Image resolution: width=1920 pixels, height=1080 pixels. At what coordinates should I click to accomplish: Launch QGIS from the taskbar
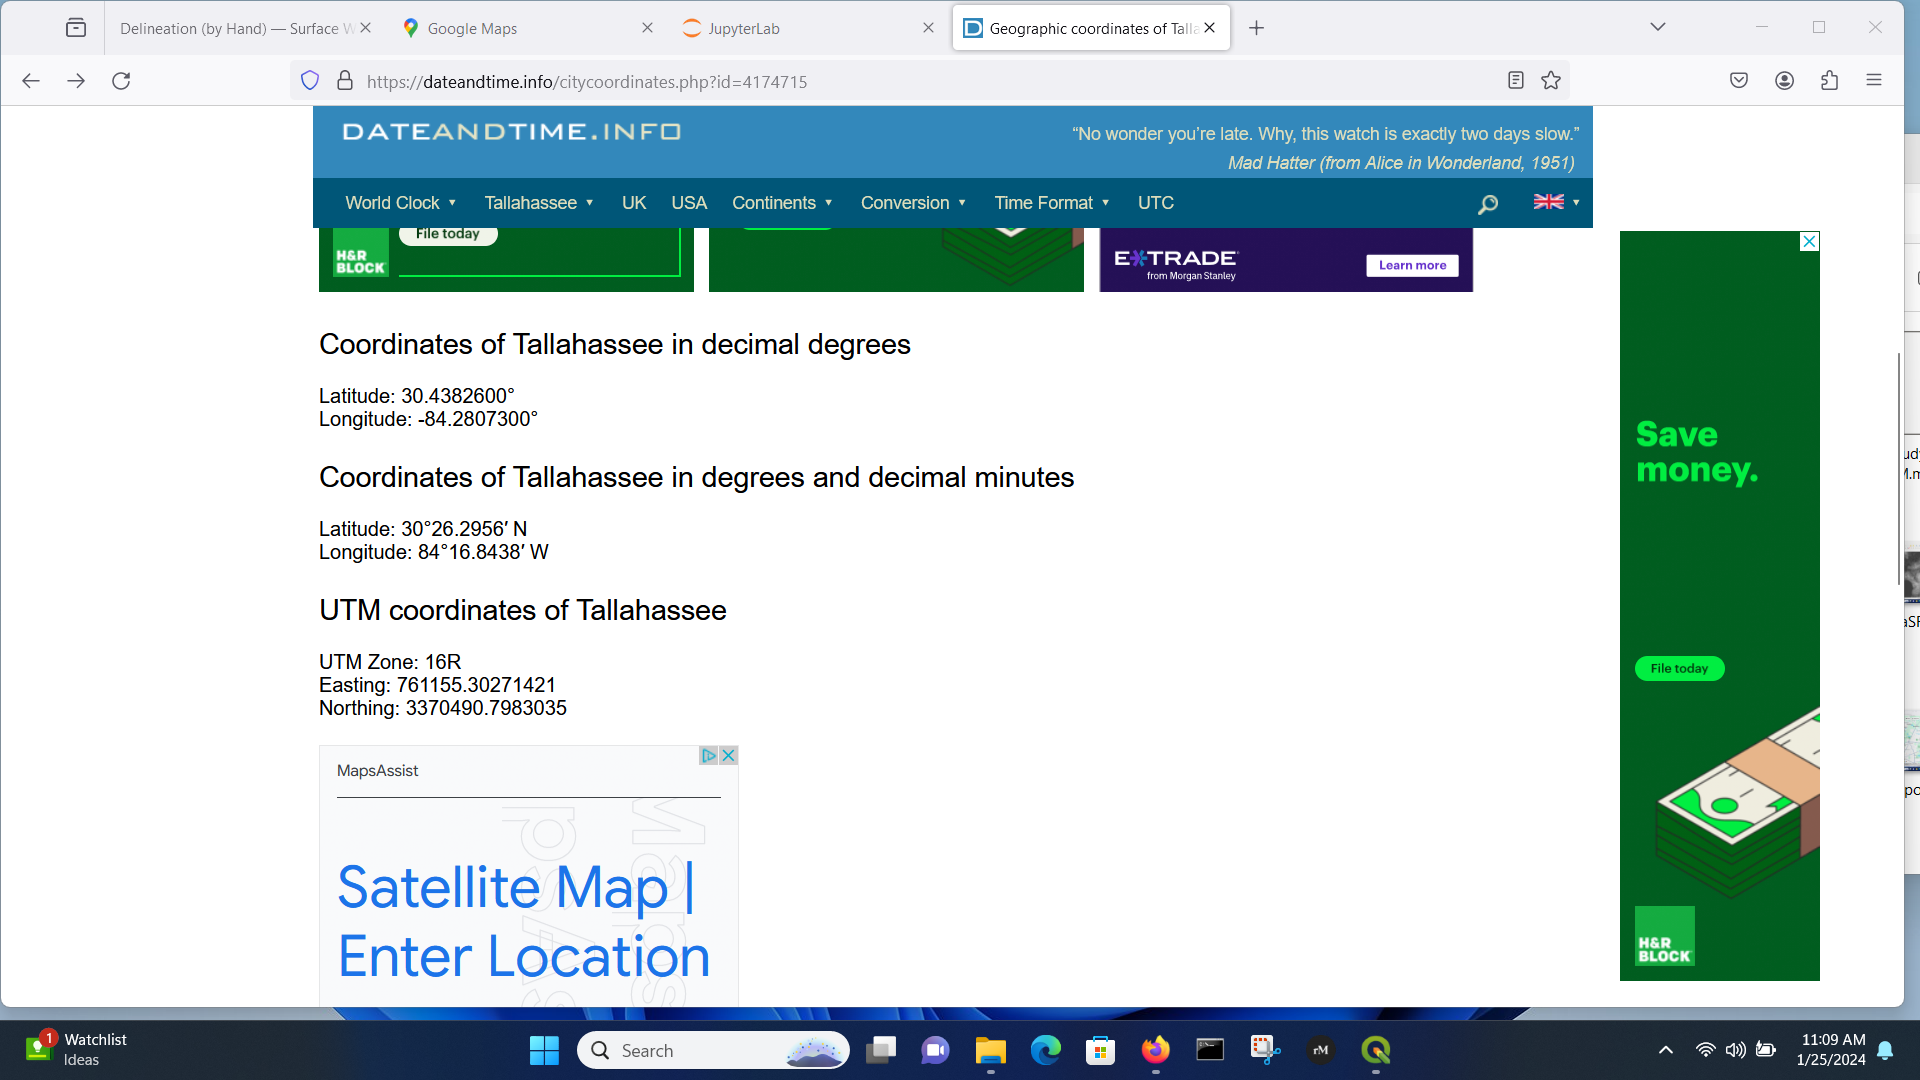1376,1050
